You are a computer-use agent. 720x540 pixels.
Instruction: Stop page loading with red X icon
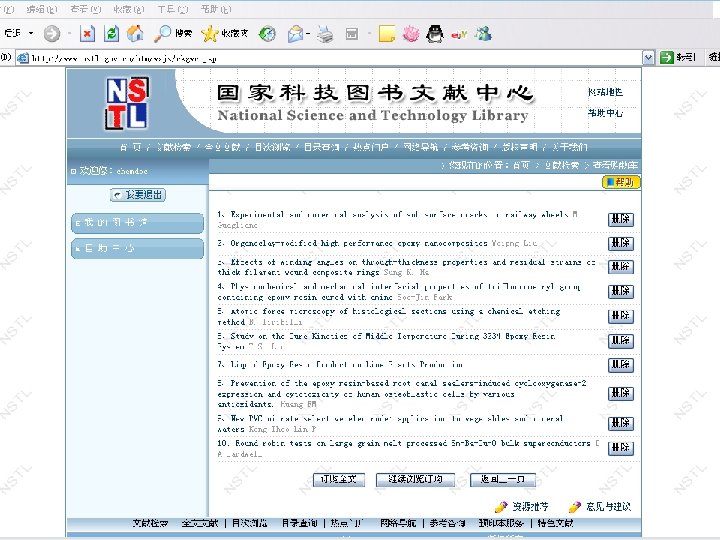point(87,34)
